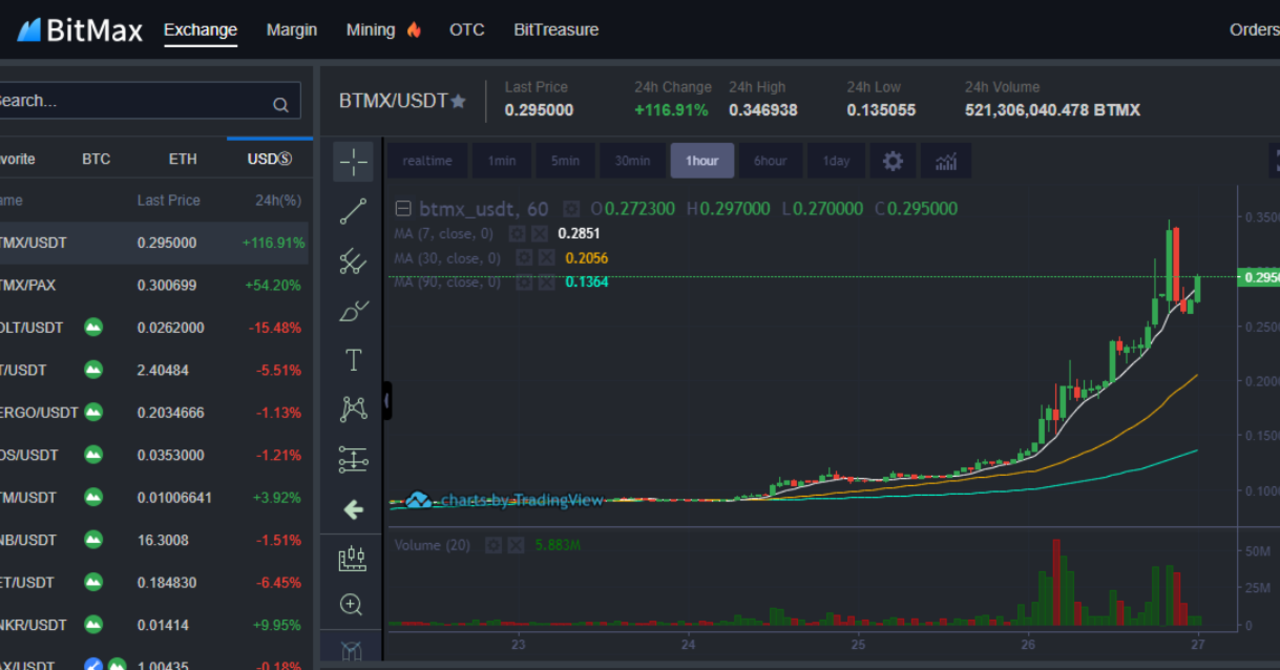Switch chart to 1day interval
This screenshot has width=1280, height=670.
[x=836, y=161]
